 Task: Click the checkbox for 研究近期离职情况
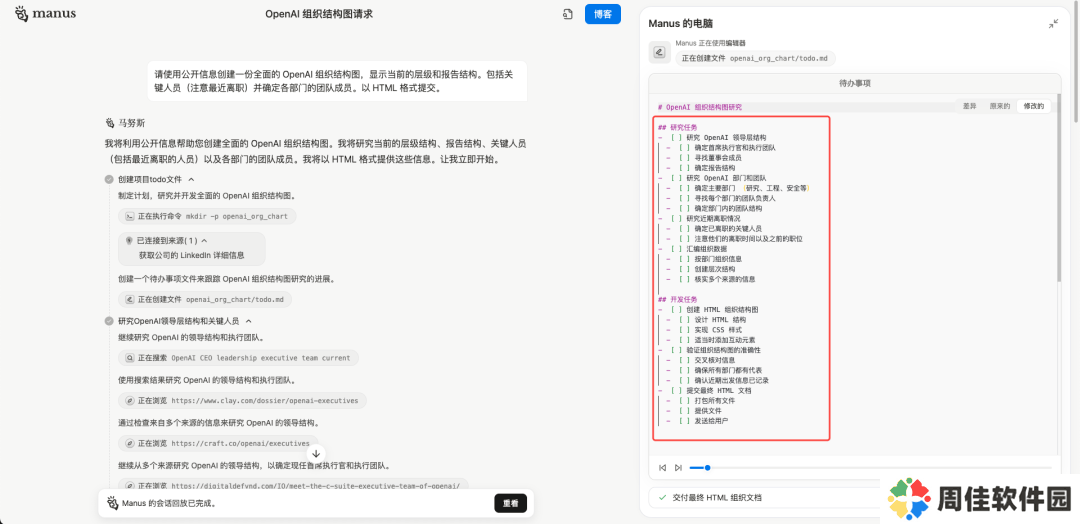click(x=676, y=218)
